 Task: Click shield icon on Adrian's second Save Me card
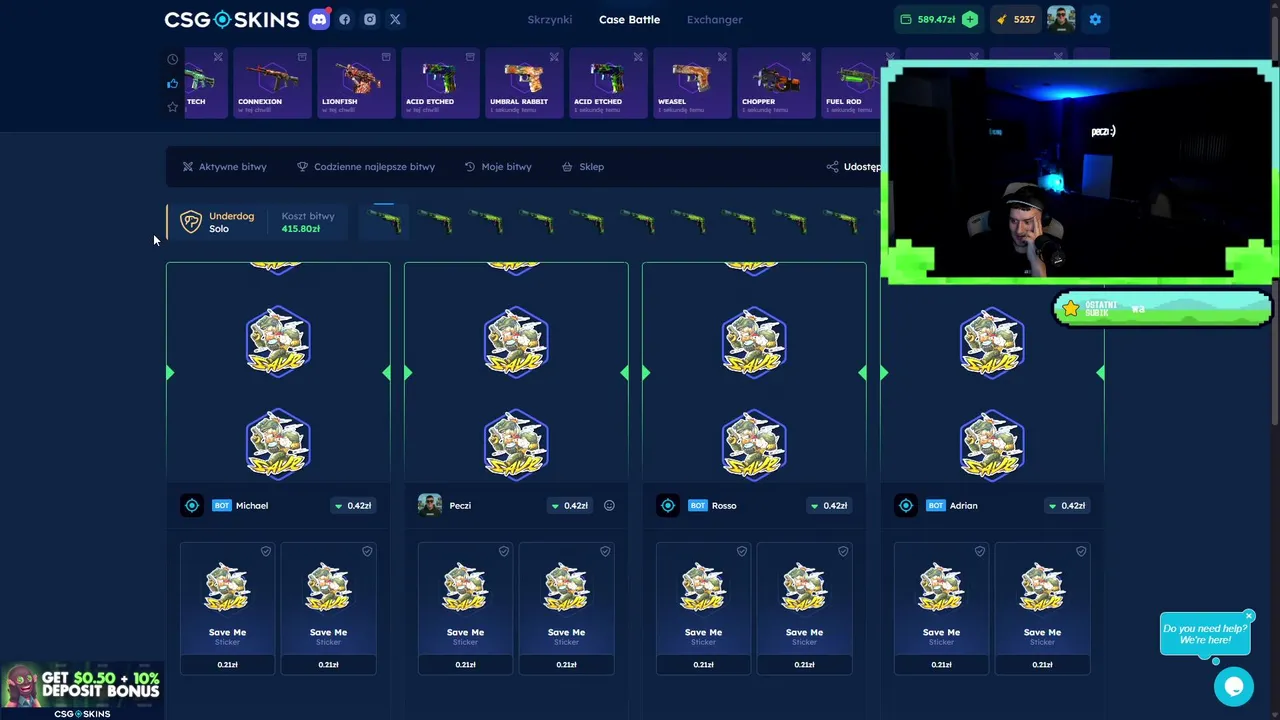pyautogui.click(x=1081, y=551)
